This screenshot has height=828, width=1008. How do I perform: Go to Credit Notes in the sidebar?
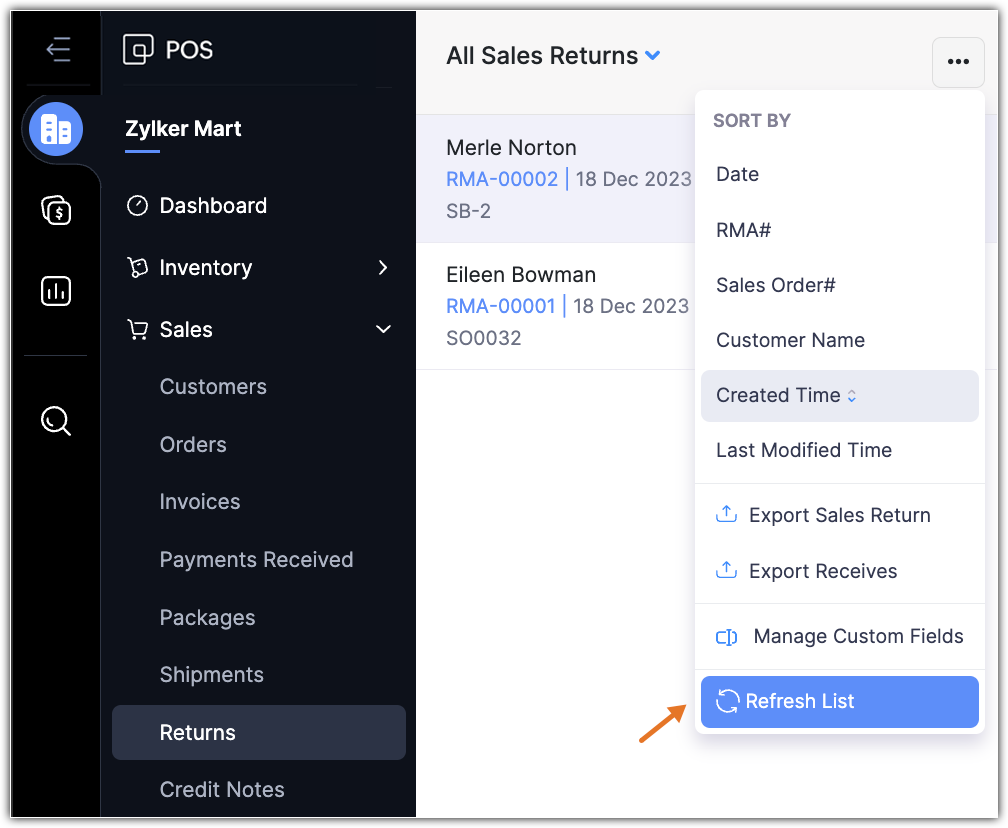222,789
